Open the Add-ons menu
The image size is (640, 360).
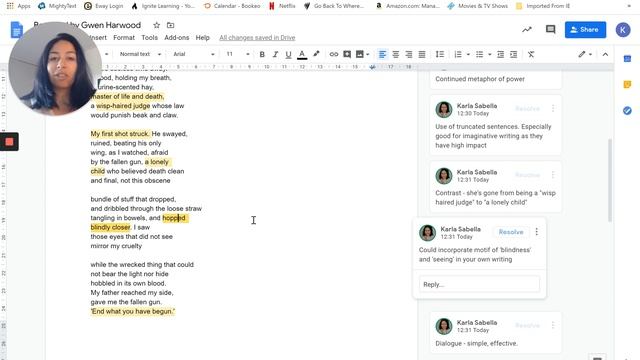click(x=177, y=38)
